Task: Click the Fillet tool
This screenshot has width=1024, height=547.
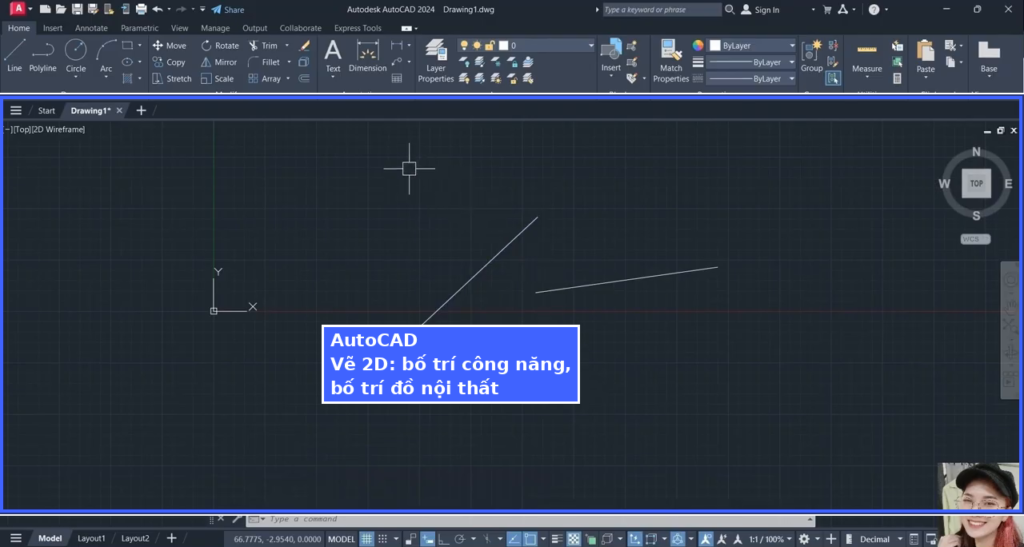Action: (x=264, y=62)
